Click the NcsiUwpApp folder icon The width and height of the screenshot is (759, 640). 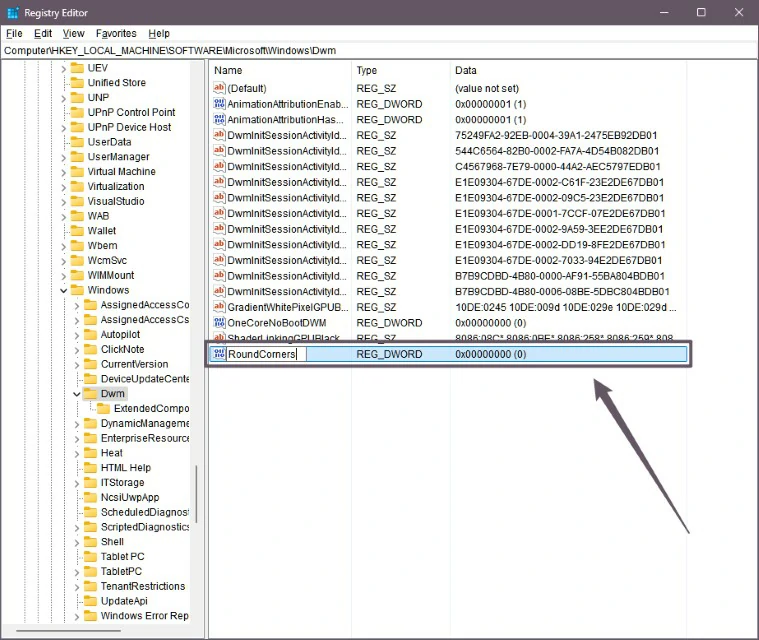(x=91, y=497)
